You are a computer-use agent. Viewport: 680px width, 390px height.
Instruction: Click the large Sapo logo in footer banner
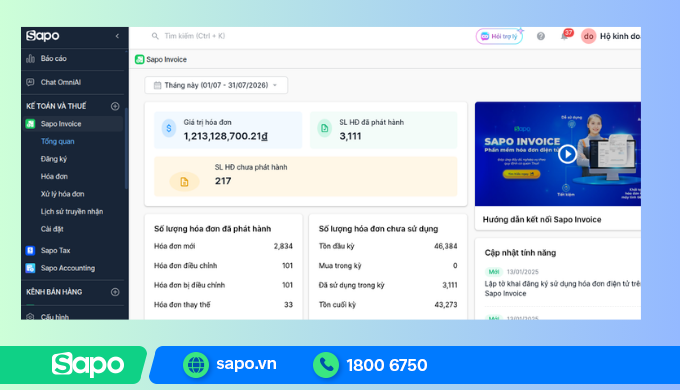(88, 364)
